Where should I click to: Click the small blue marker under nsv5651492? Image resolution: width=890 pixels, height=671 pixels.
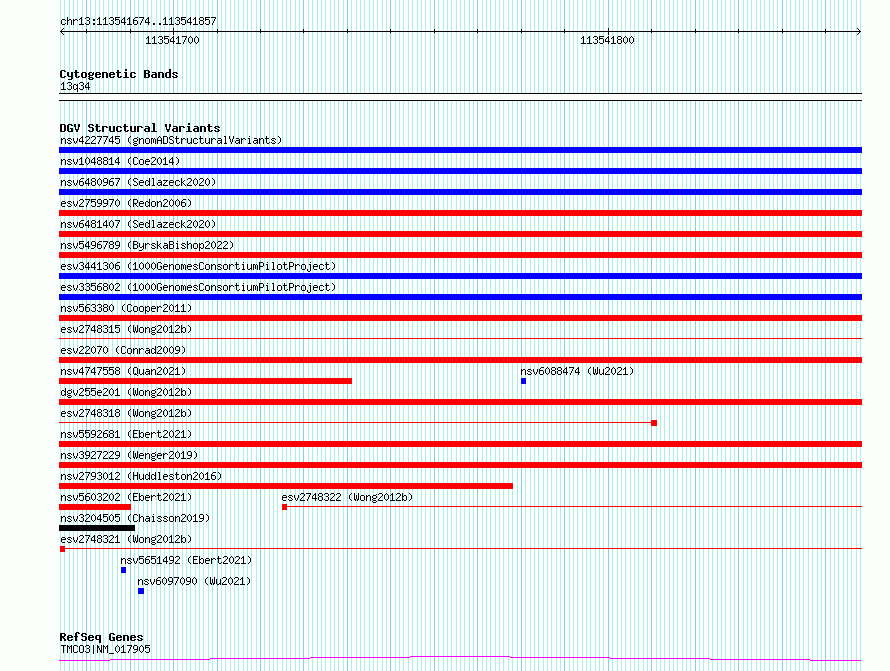pos(123,570)
